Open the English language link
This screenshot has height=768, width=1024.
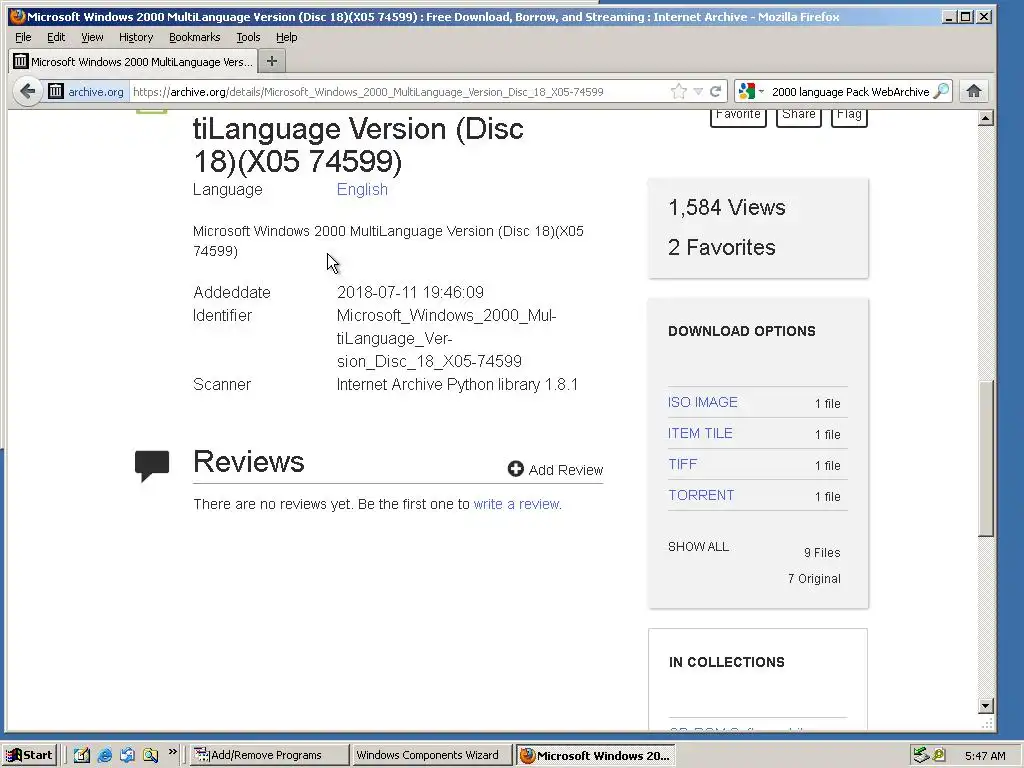tap(362, 189)
